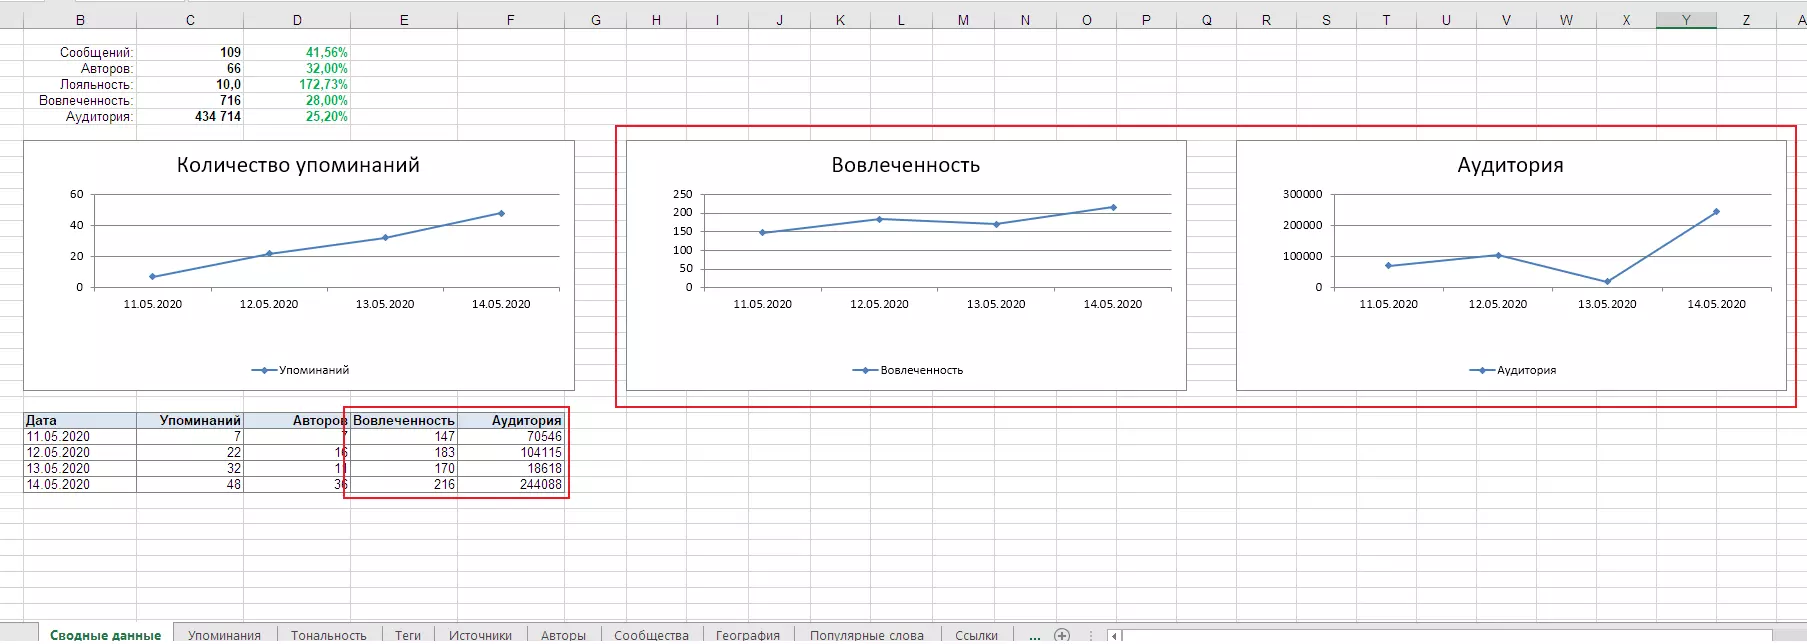The width and height of the screenshot is (1807, 644).
Task: Click the Аудитория chart title
Action: click(x=1510, y=165)
